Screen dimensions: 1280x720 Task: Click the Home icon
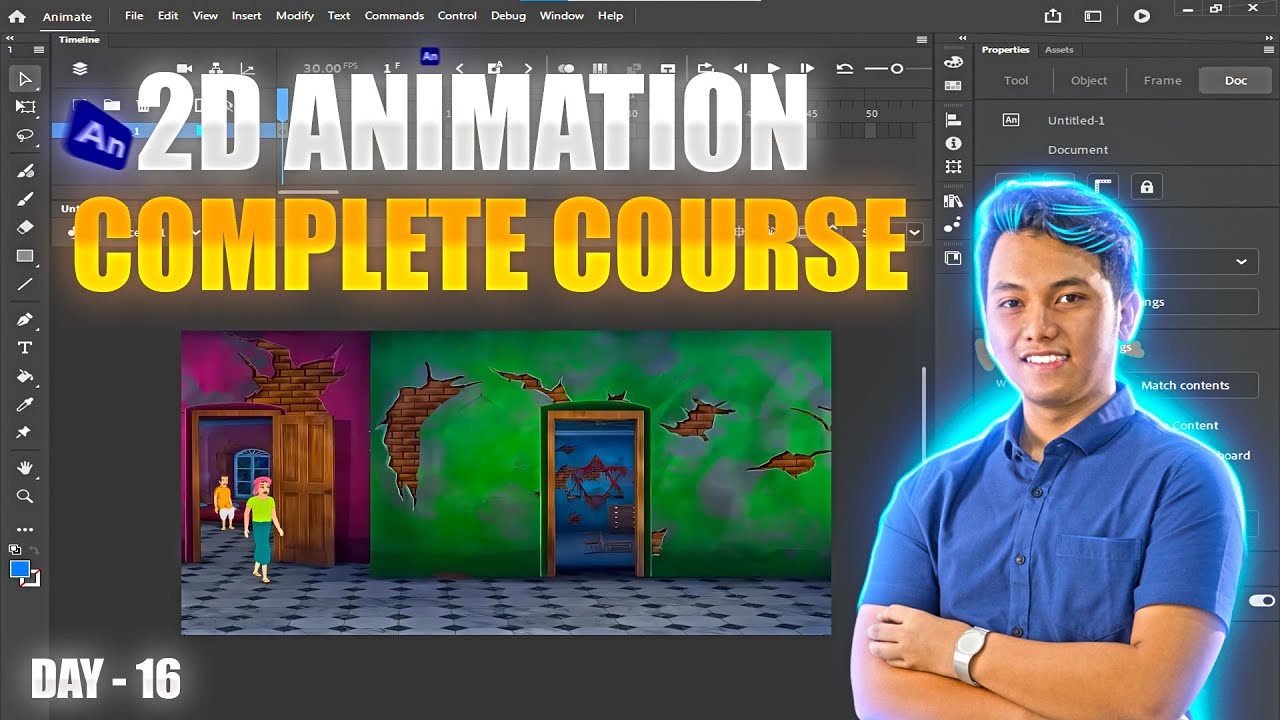(x=17, y=16)
